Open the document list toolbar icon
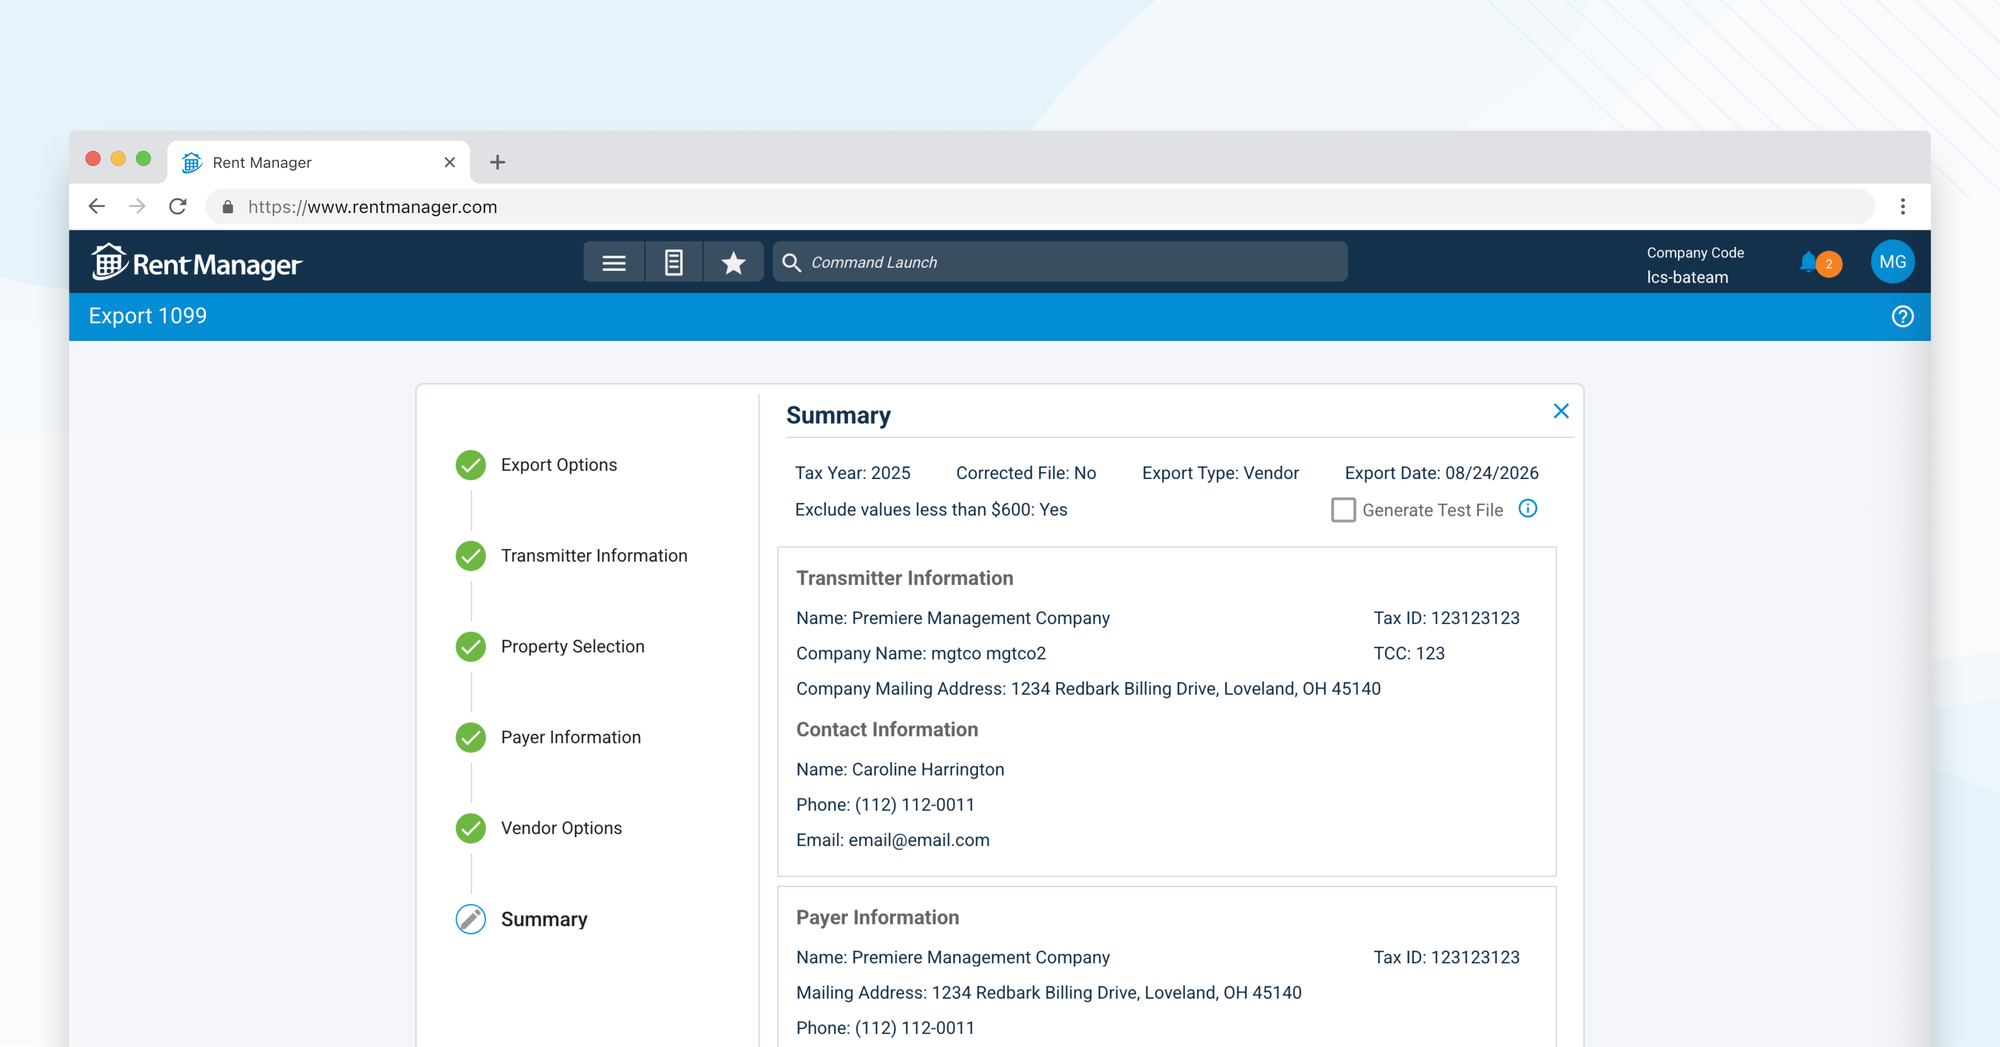Viewport: 2000px width, 1047px height. tap(674, 262)
